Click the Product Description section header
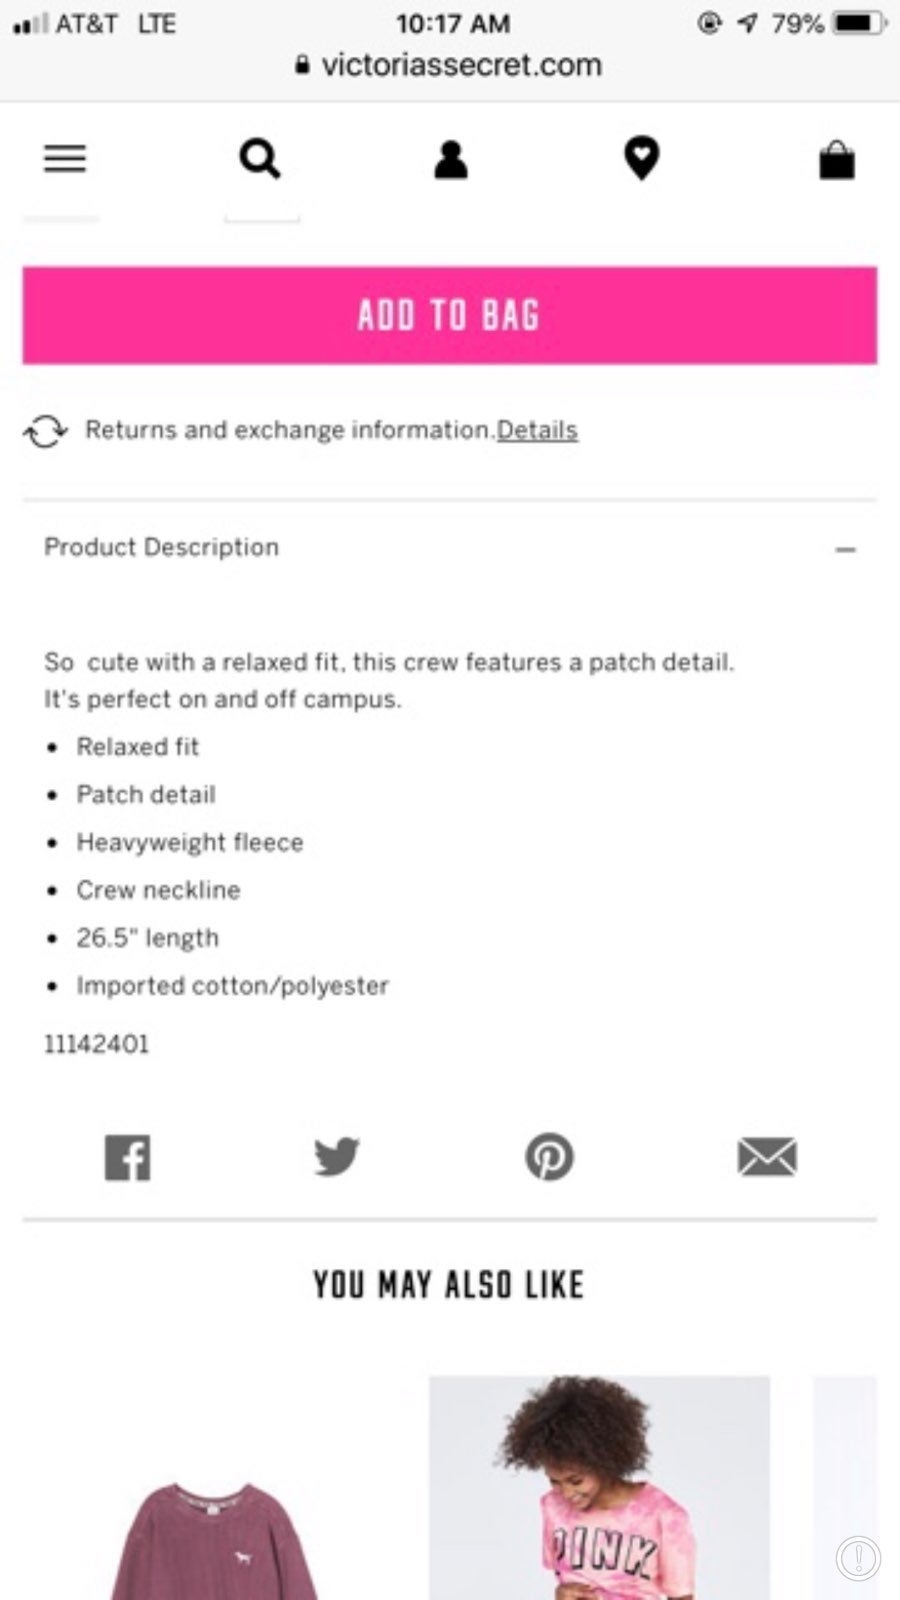900x1600 pixels. (450, 548)
